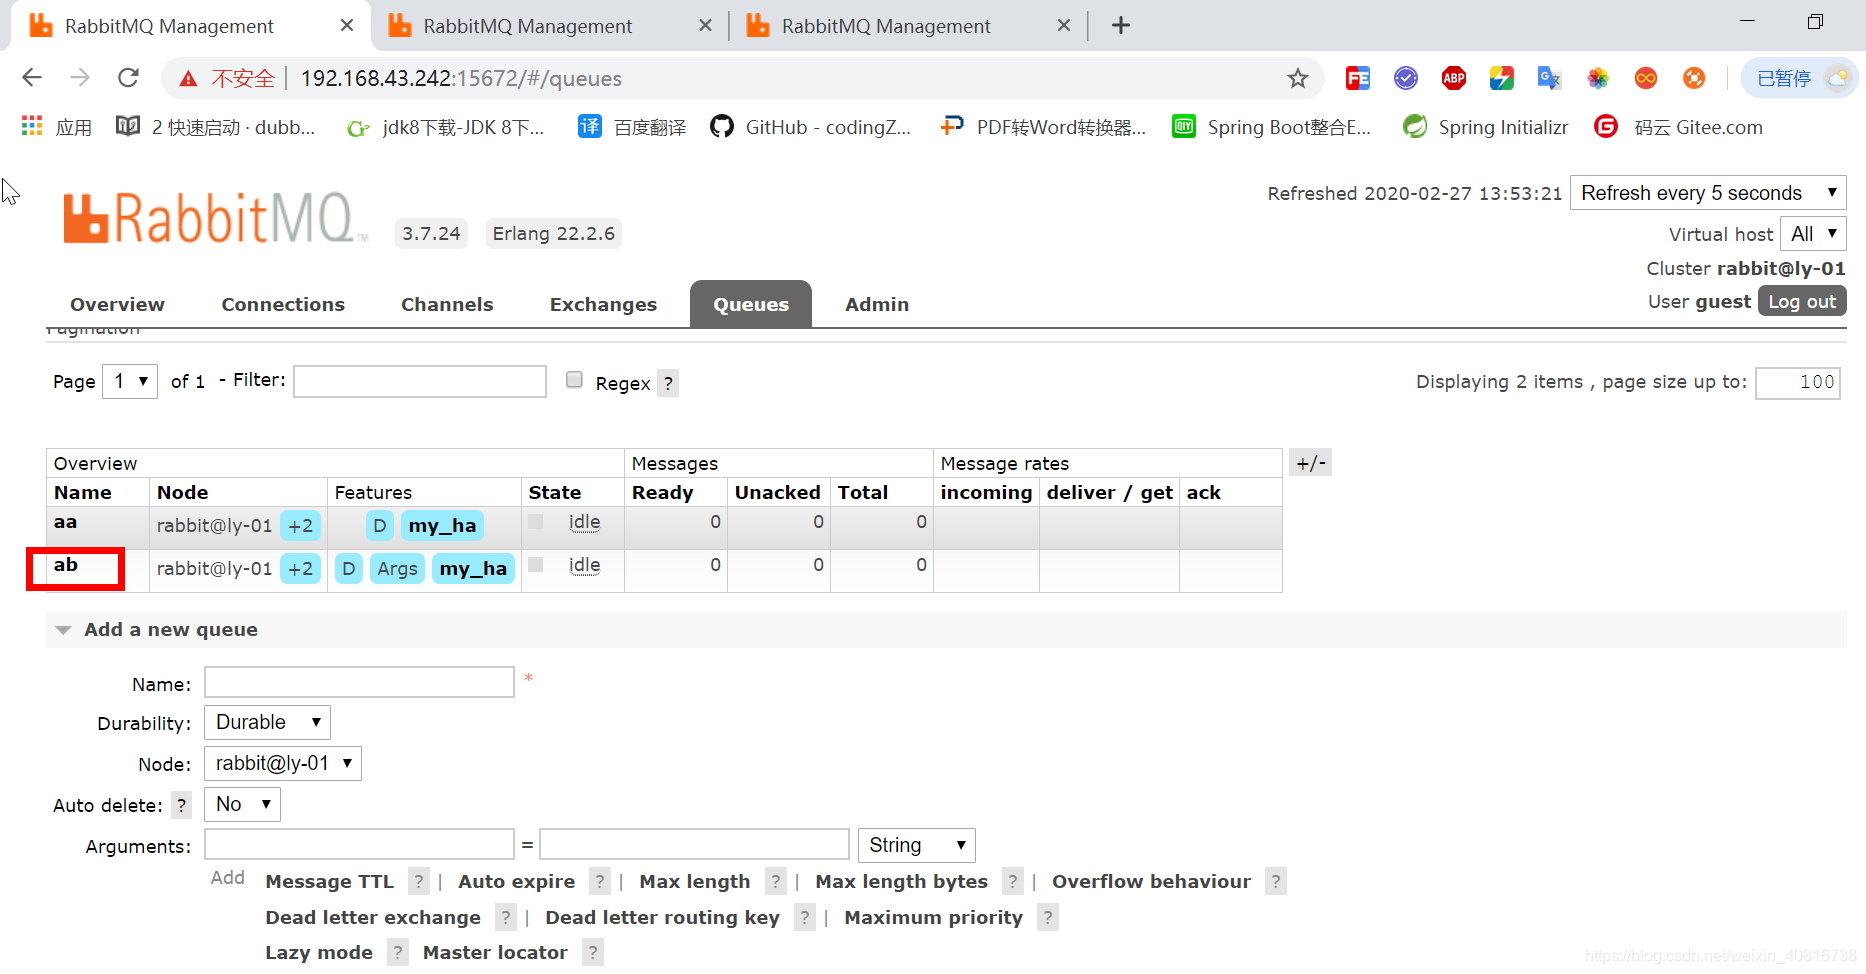This screenshot has height=974, width=1866.
Task: Show help for Dead letter exchange
Action: click(506, 917)
